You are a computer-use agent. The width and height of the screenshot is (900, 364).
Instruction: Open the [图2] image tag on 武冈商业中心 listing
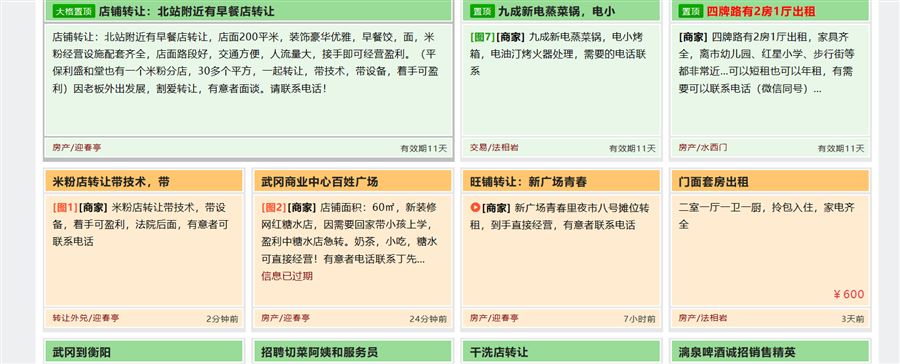click(x=273, y=207)
